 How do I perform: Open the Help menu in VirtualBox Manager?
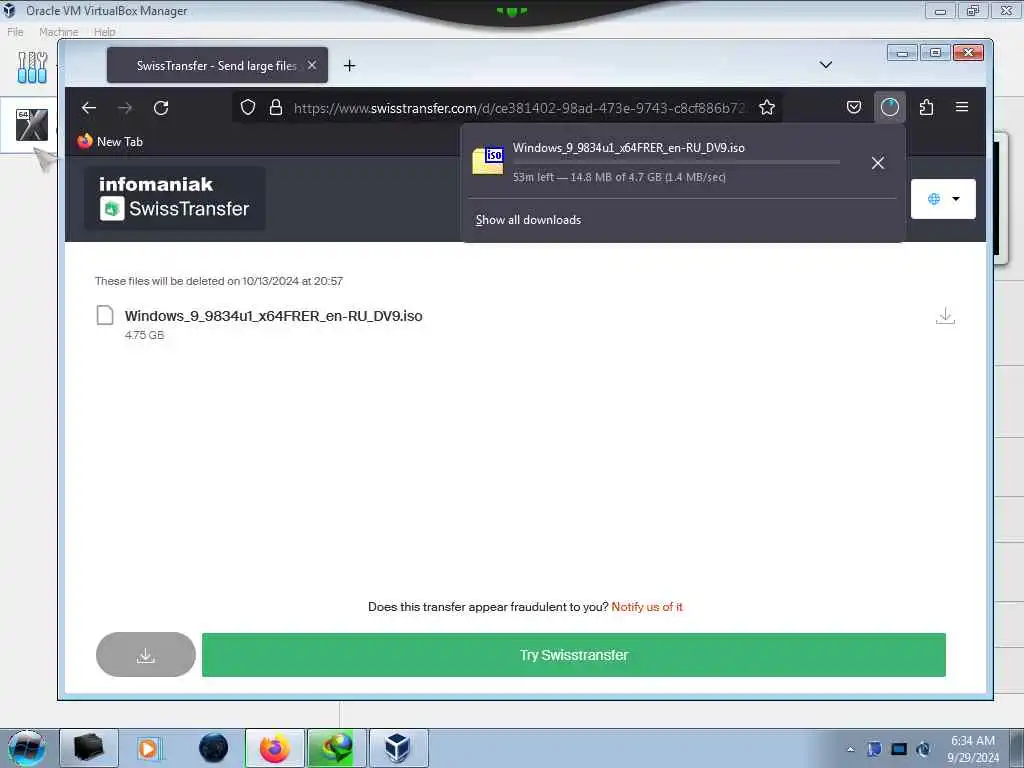pyautogui.click(x=104, y=32)
